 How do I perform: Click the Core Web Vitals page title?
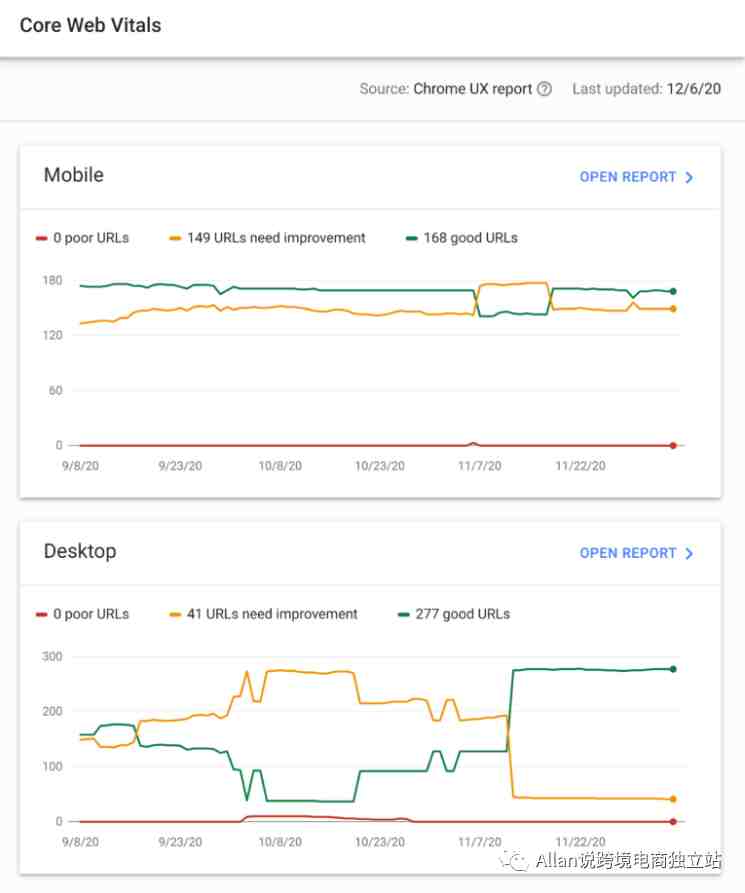90,26
